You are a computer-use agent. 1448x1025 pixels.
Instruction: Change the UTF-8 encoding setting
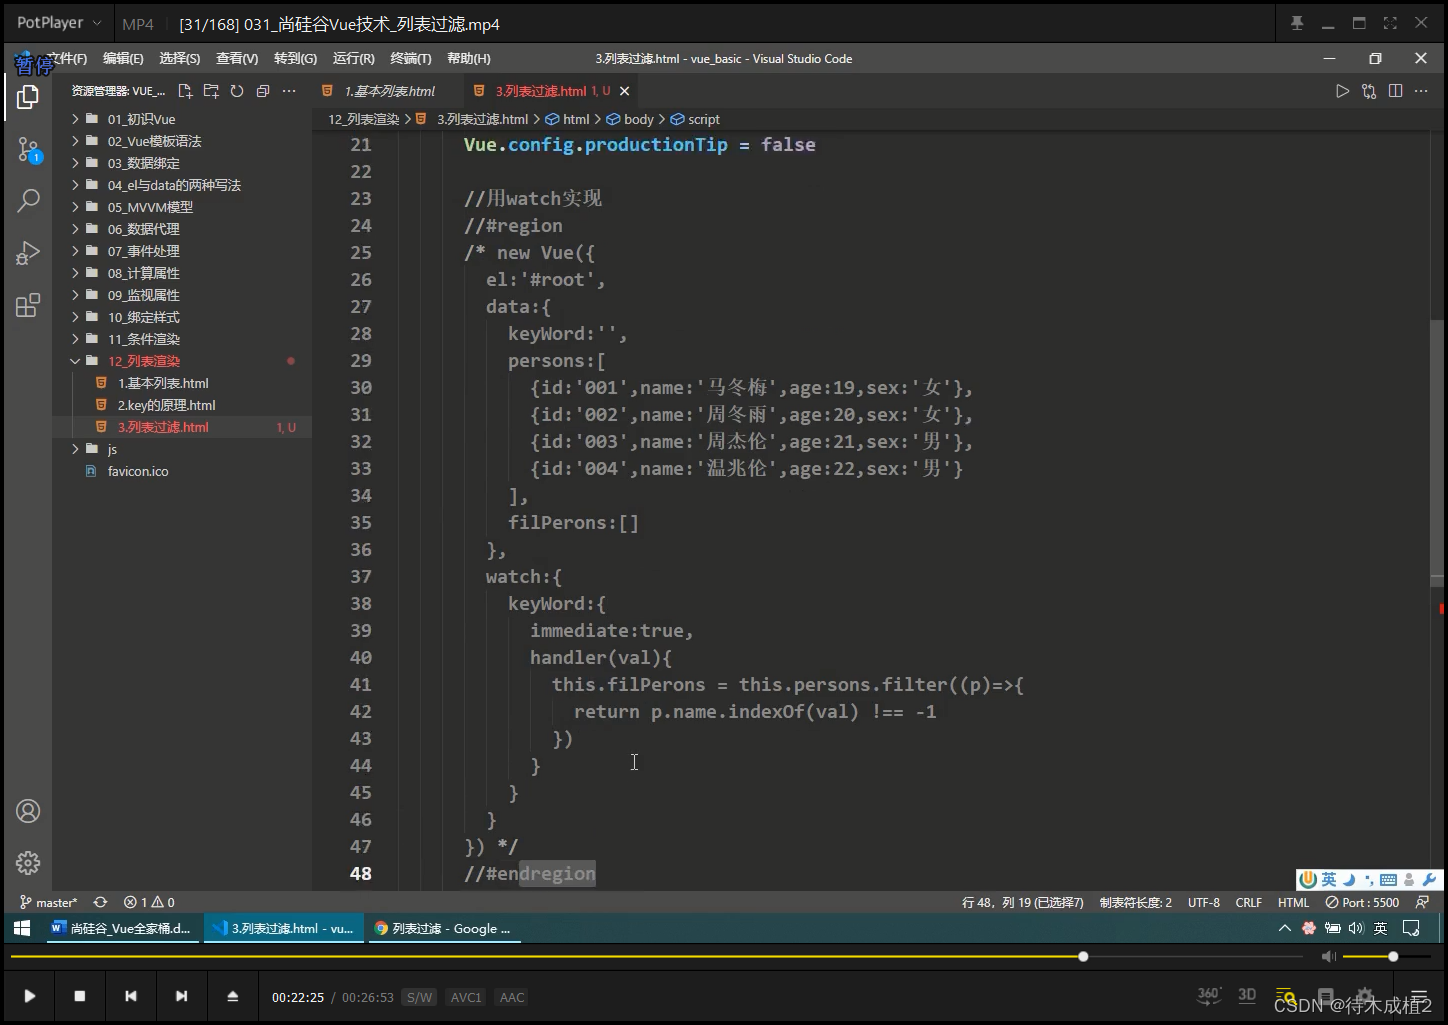[x=1203, y=902]
